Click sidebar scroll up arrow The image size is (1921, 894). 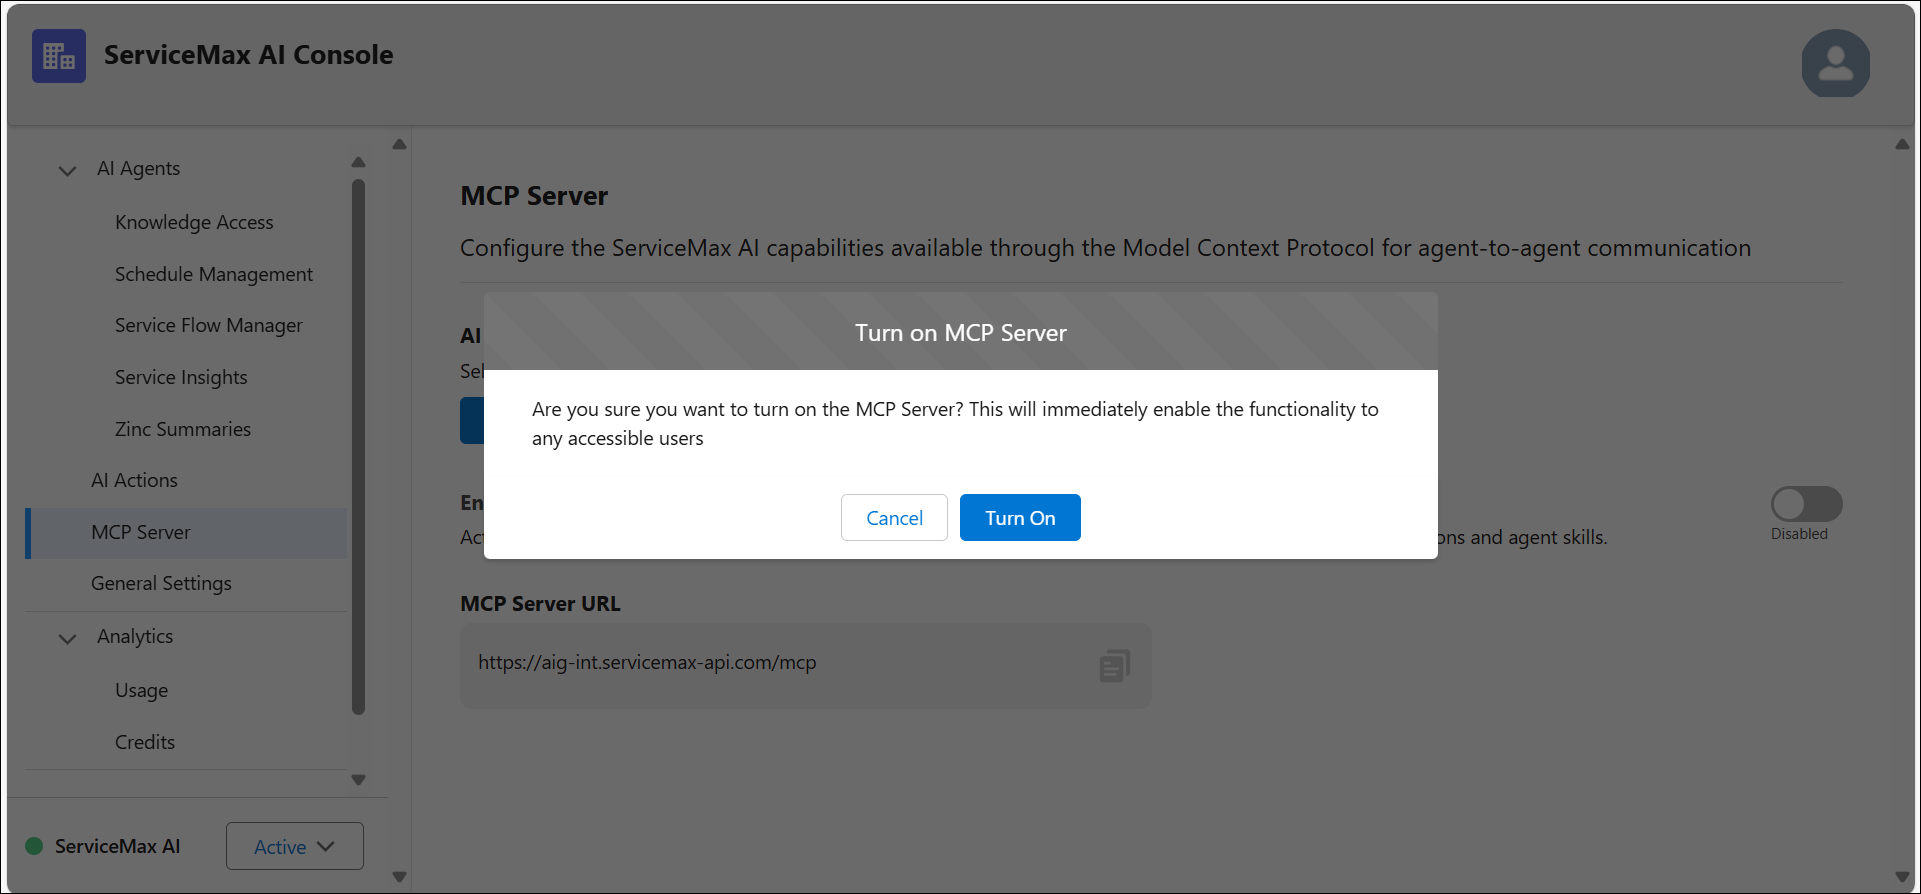358,162
